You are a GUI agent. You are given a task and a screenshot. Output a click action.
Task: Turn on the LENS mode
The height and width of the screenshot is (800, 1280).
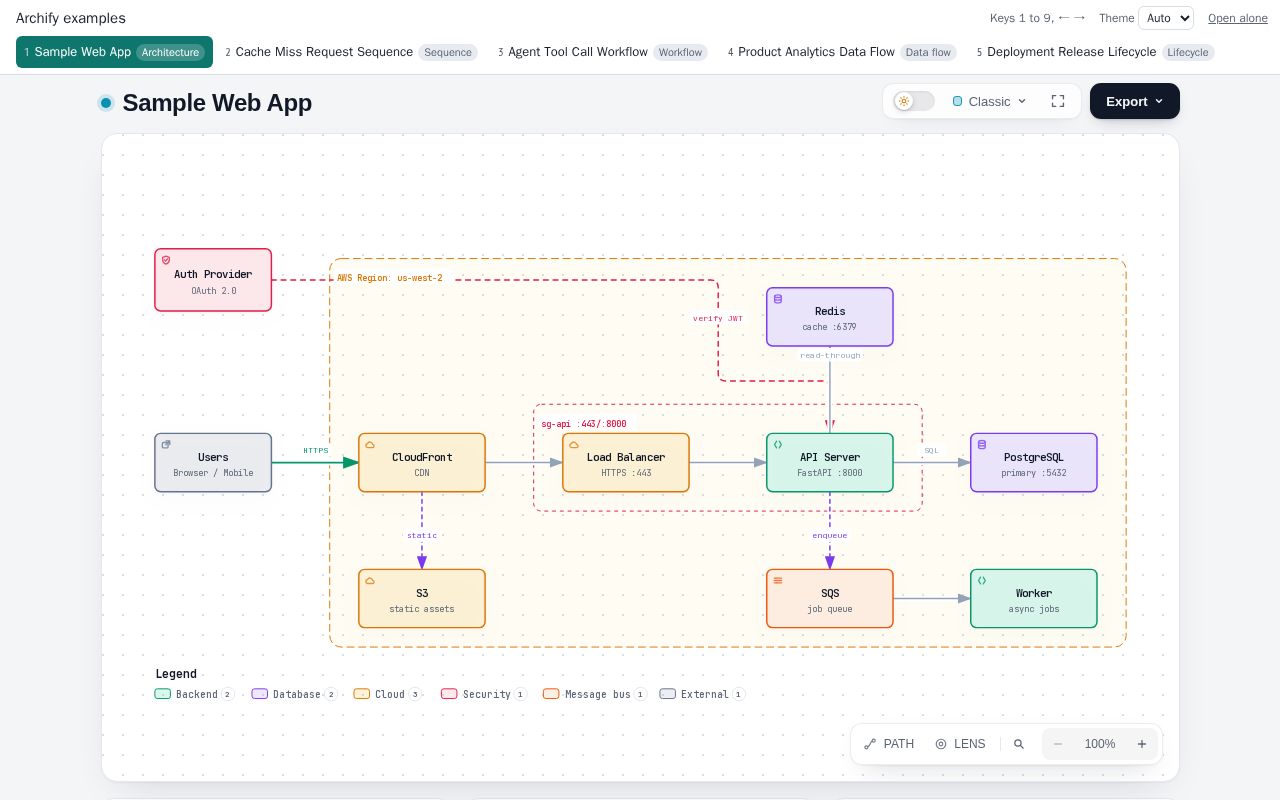(x=960, y=744)
